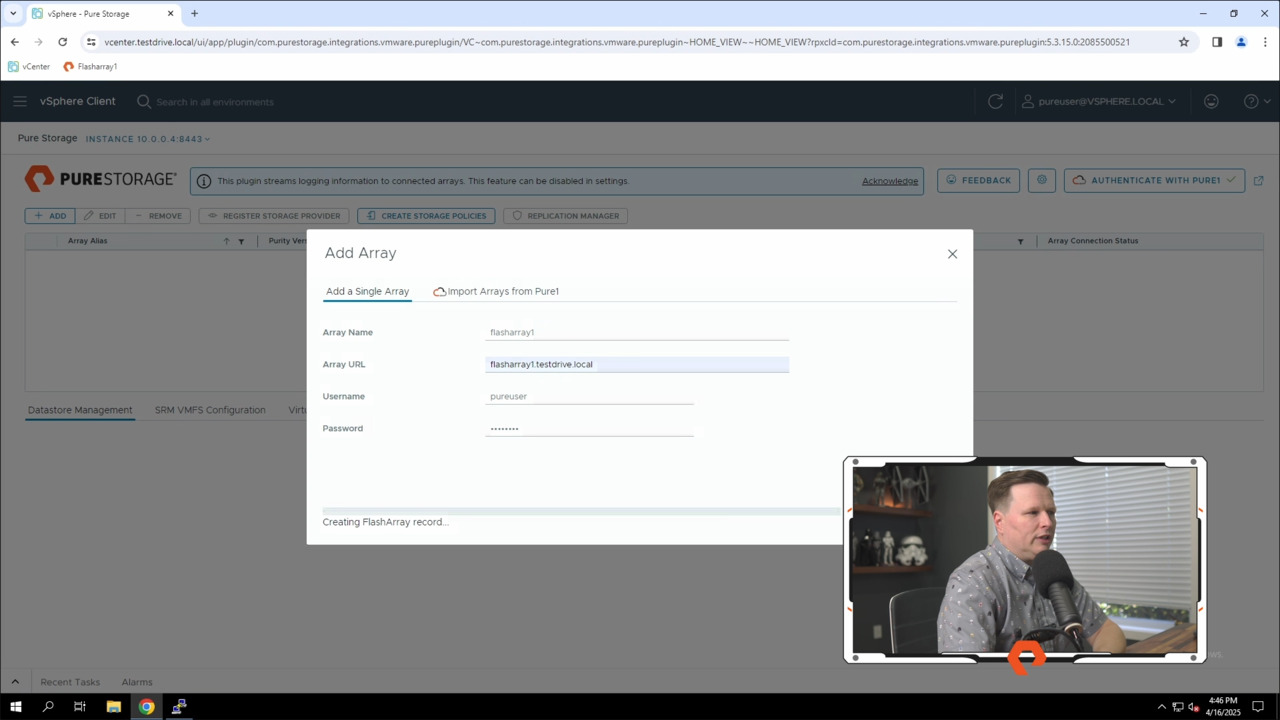1280x720 pixels.
Task: Open the Pure Storage plugin settings gear
Action: point(1041,180)
